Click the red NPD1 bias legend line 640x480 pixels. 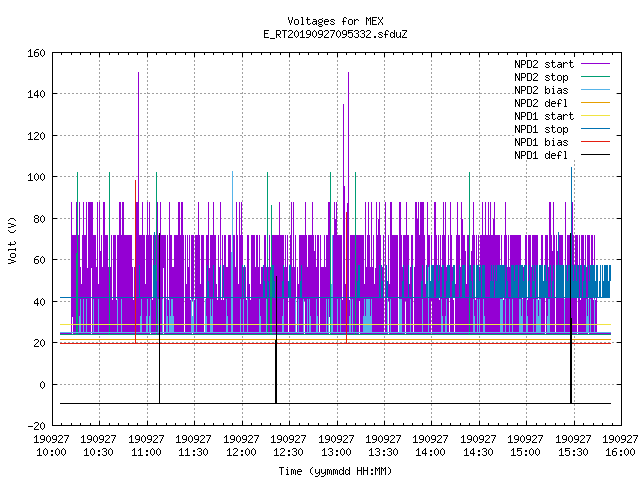pyautogui.click(x=595, y=142)
